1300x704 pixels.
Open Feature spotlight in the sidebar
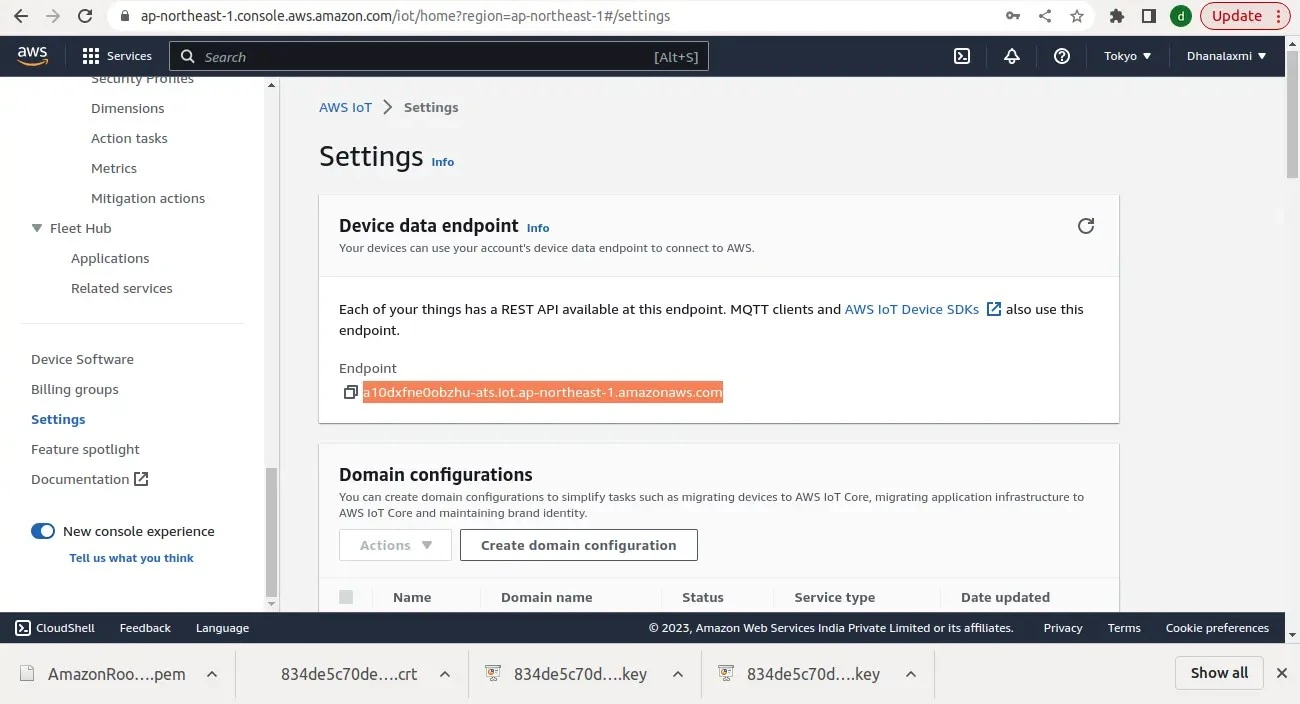pos(85,449)
